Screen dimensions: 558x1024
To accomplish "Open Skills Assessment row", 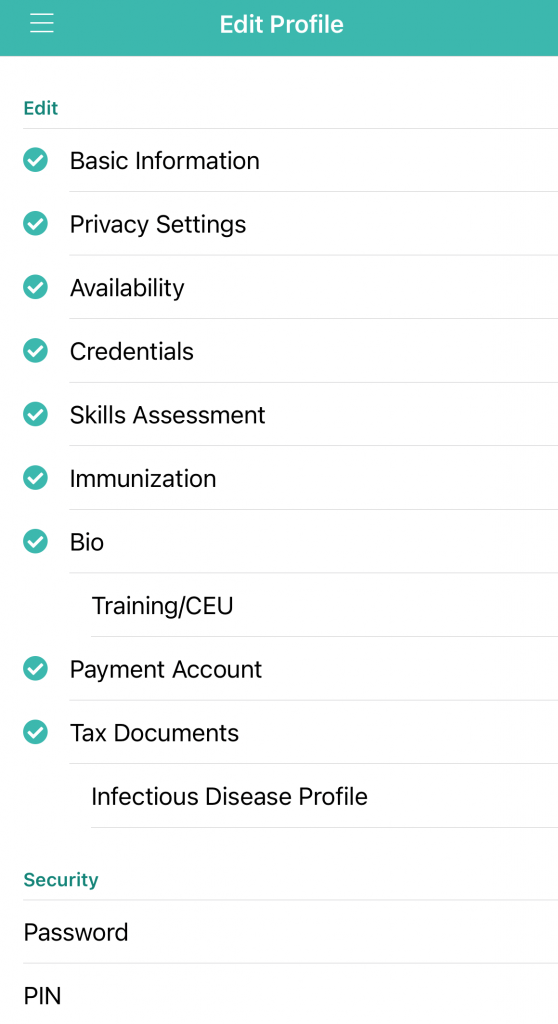I will pyautogui.click(x=279, y=415).
